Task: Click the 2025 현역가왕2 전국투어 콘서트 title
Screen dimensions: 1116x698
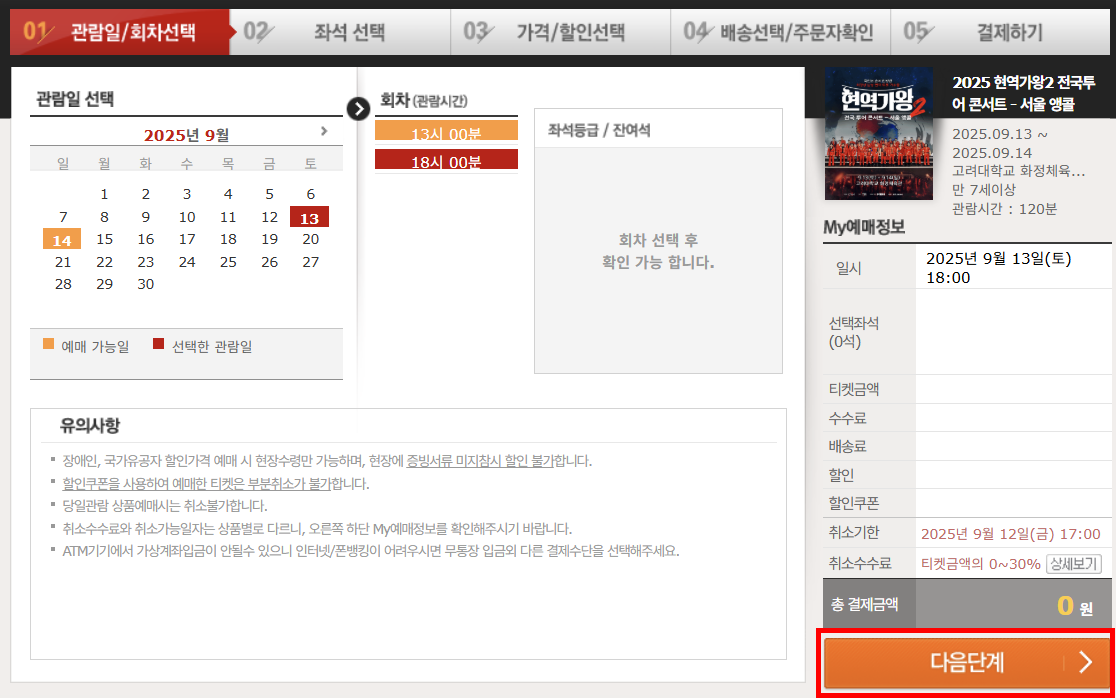Action: tap(1023, 93)
